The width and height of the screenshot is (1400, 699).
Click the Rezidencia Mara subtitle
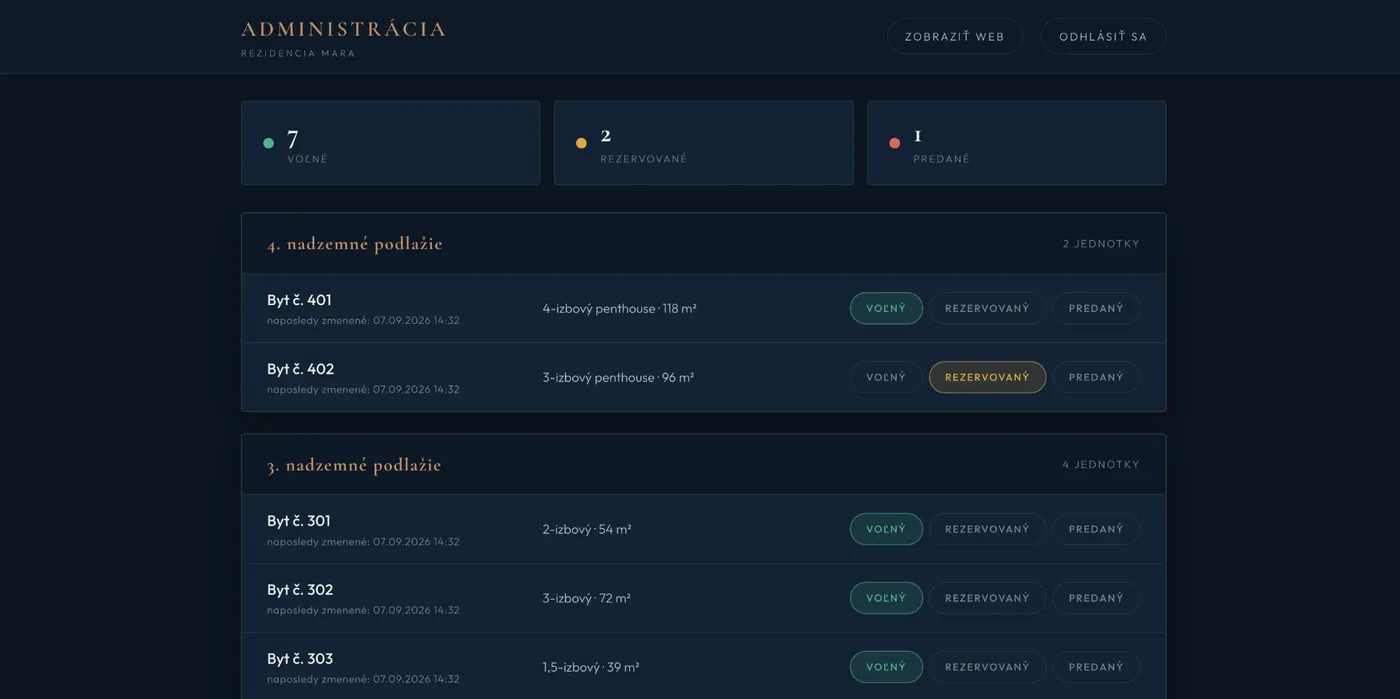[298, 54]
